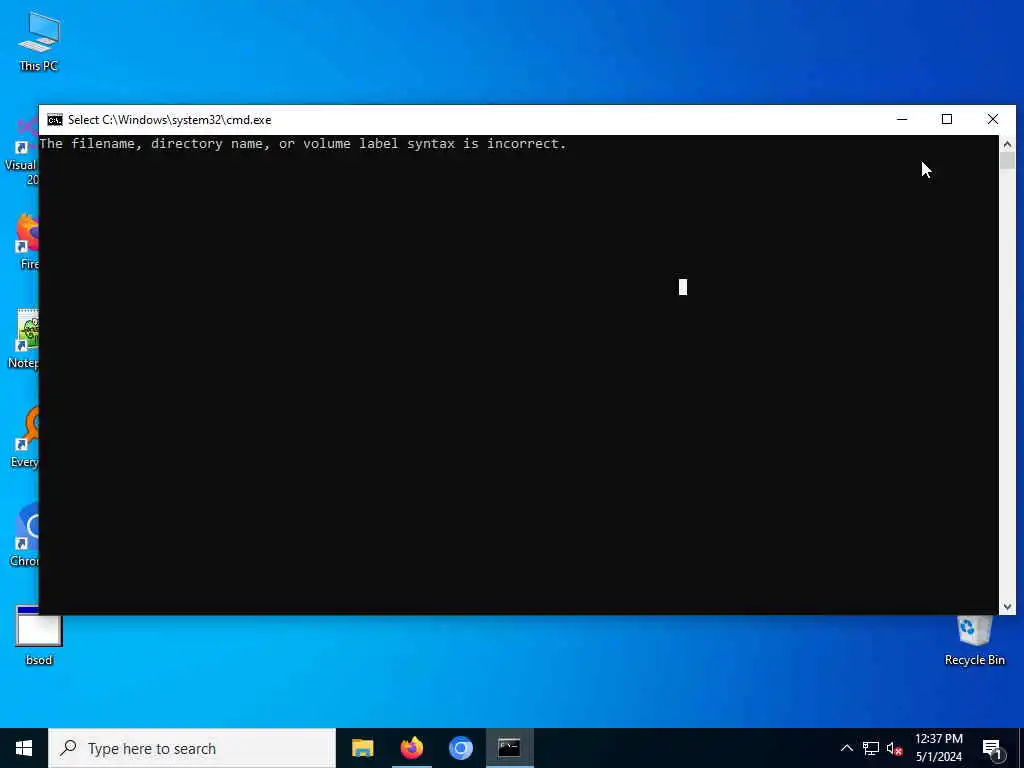1024x768 pixels.
Task: Select the Notepad++ desktop shortcut
Action: click(x=25, y=340)
